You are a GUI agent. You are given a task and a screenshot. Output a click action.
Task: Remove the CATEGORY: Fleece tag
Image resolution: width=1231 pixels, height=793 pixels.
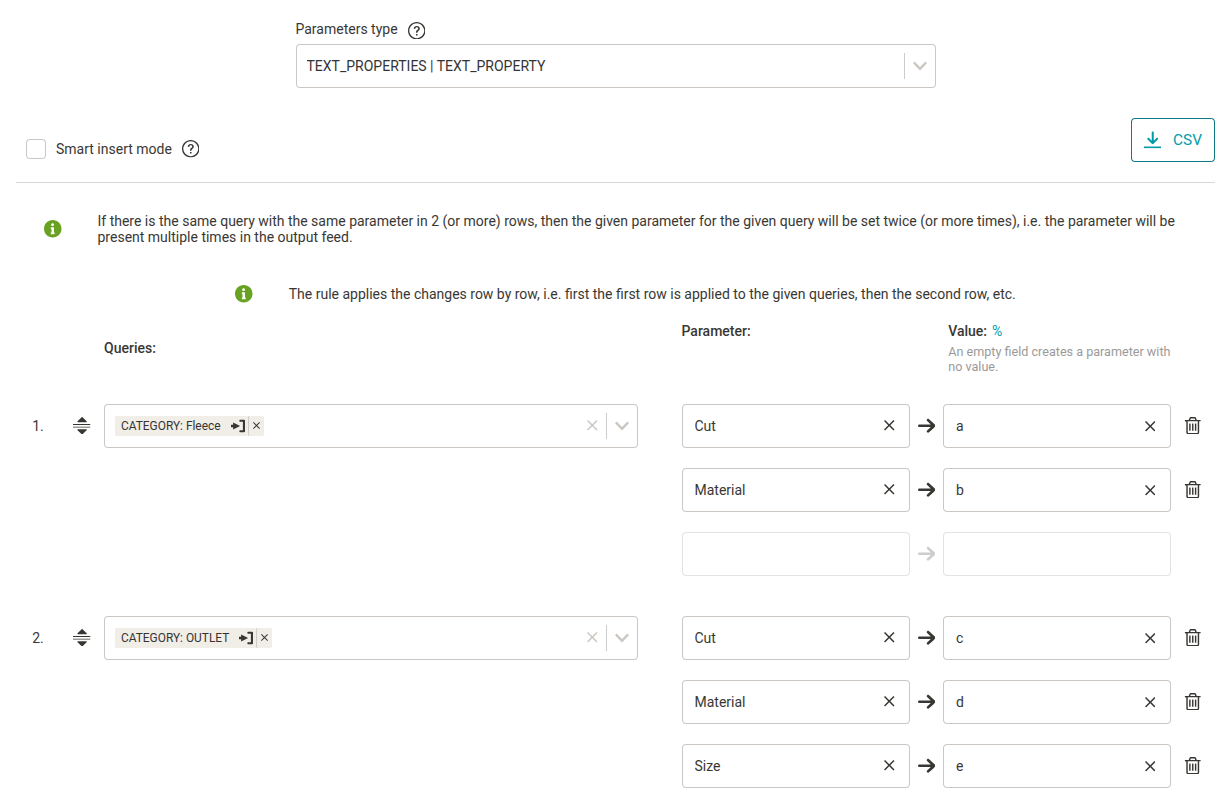click(x=257, y=426)
